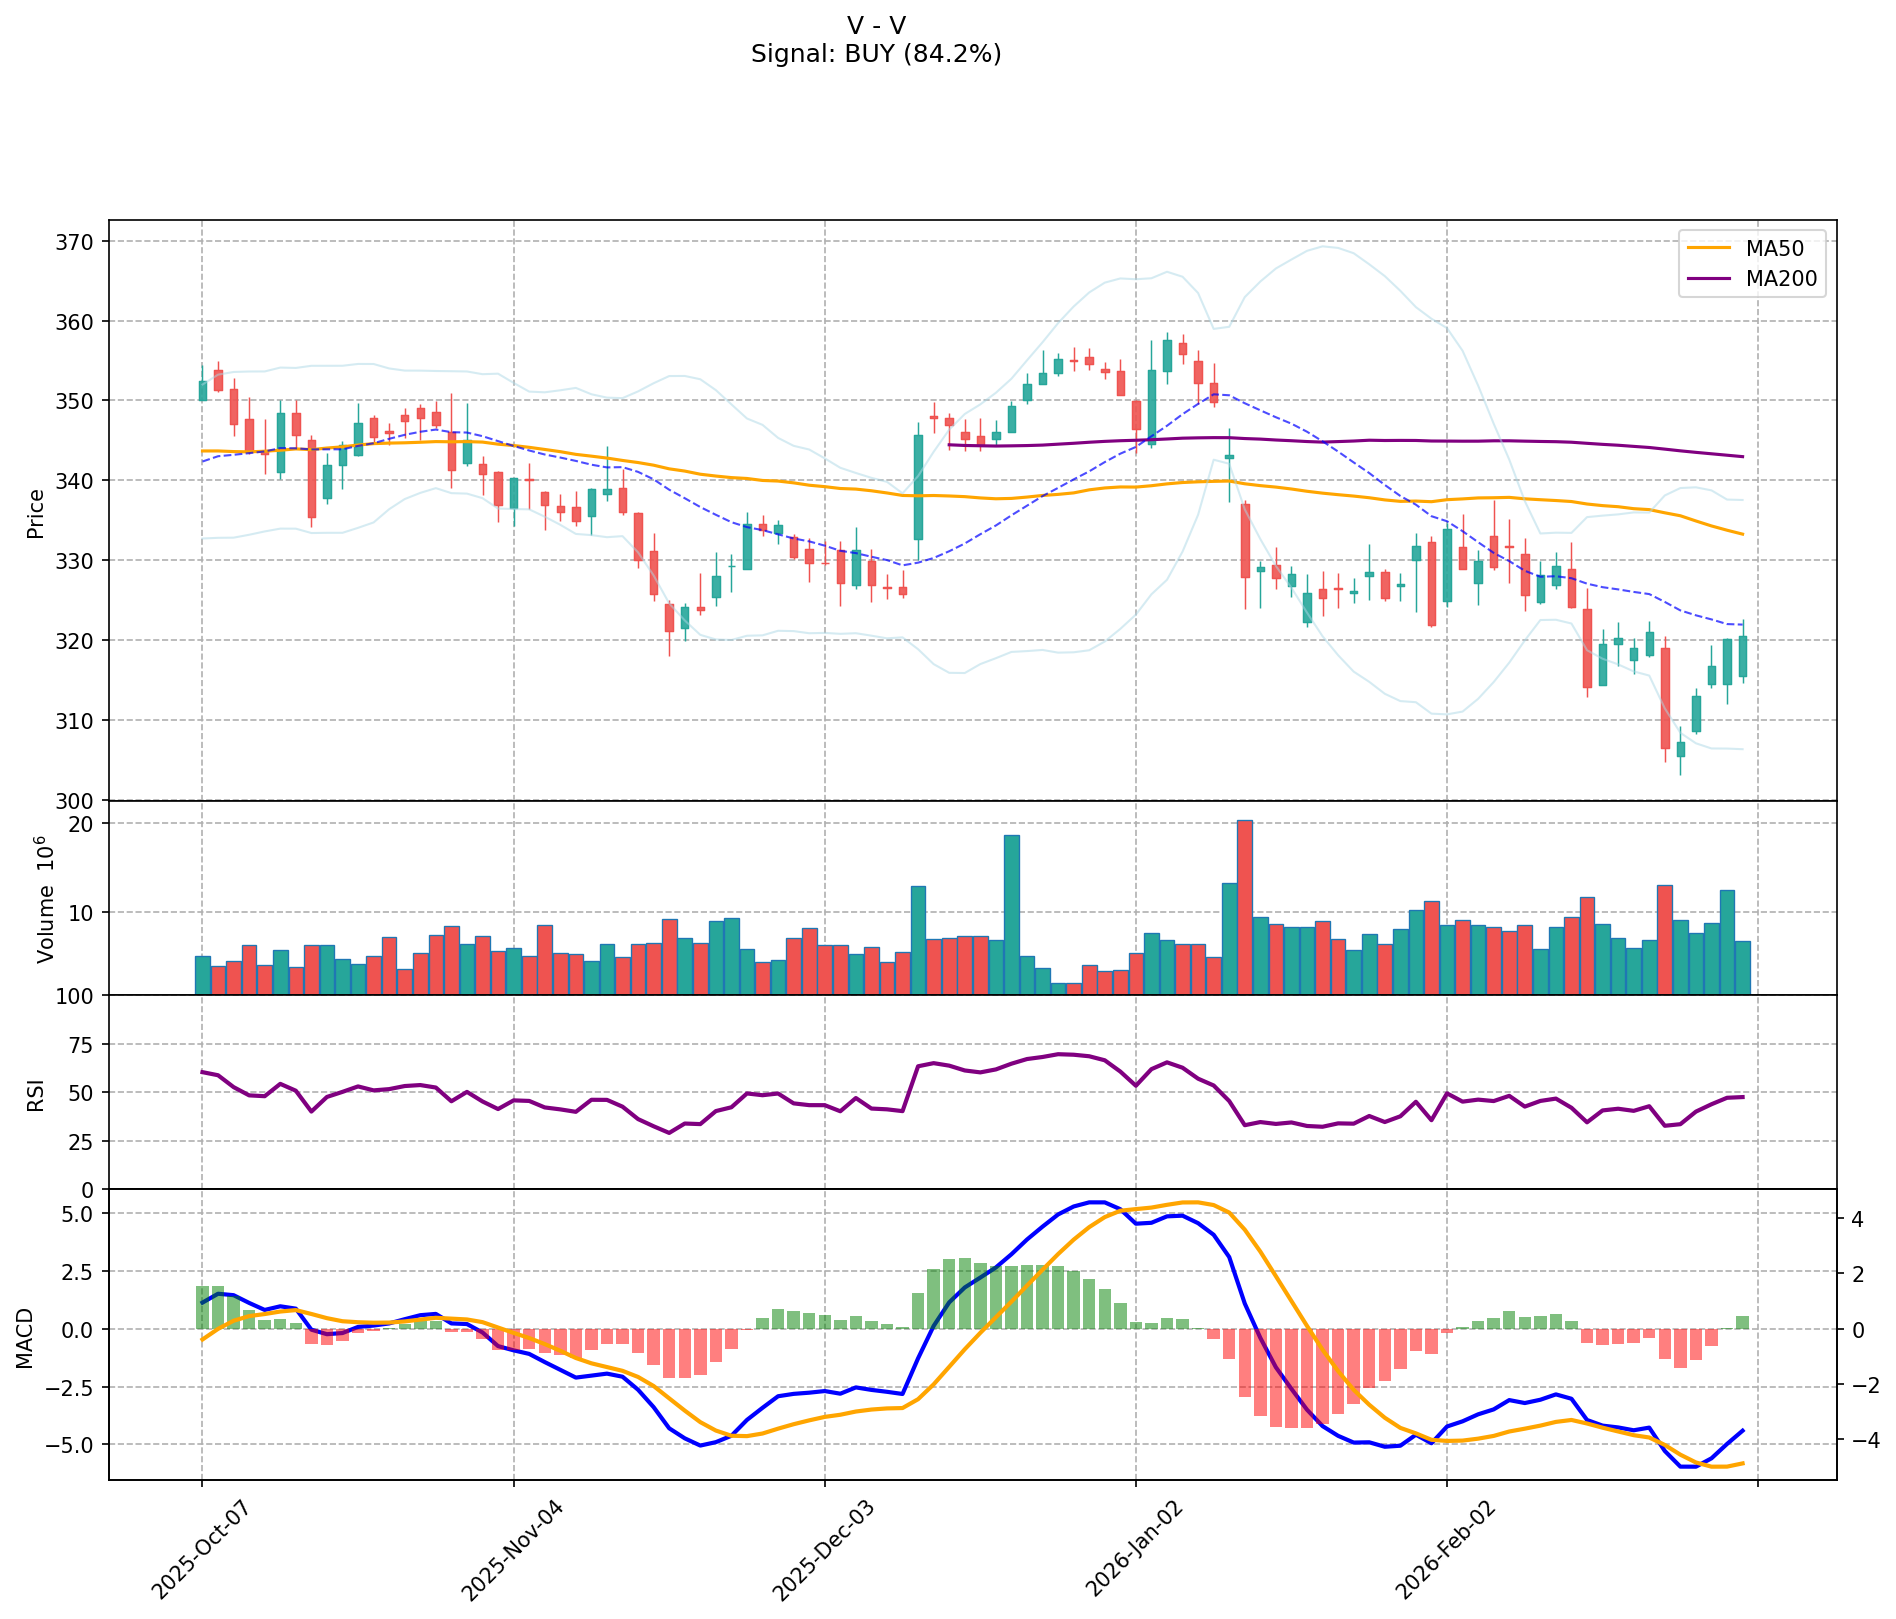Click the tallest red volume bar
1896x1619 pixels.
click(x=1244, y=907)
